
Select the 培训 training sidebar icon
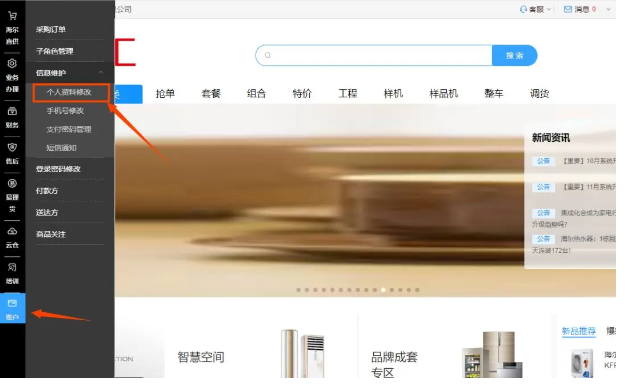click(x=12, y=267)
